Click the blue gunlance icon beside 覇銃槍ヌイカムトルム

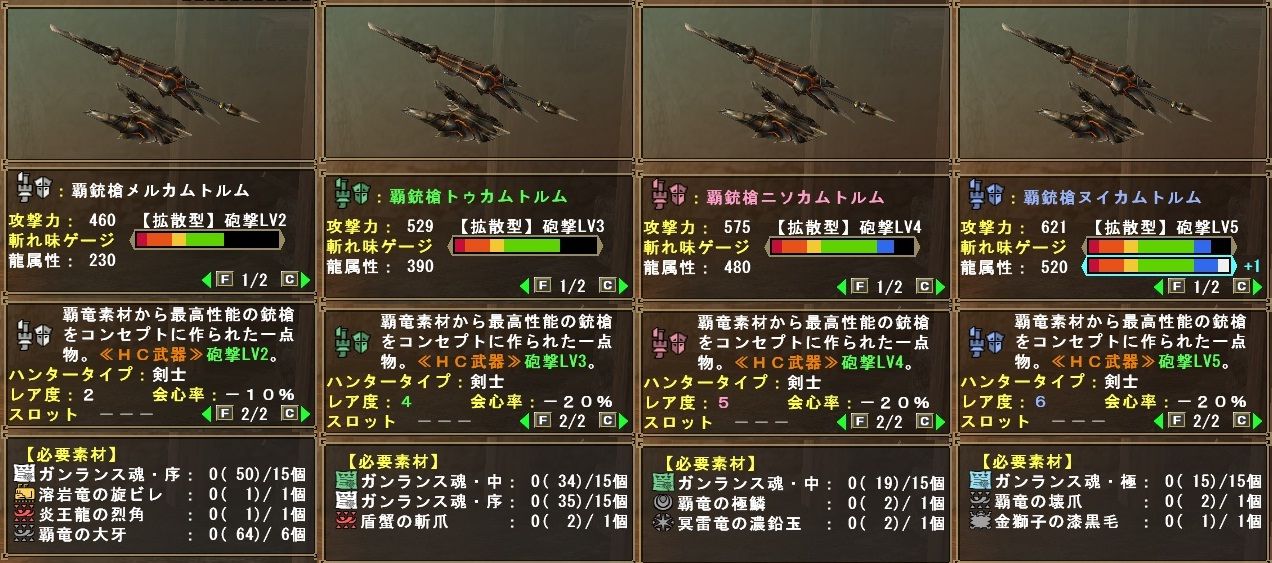[985, 195]
